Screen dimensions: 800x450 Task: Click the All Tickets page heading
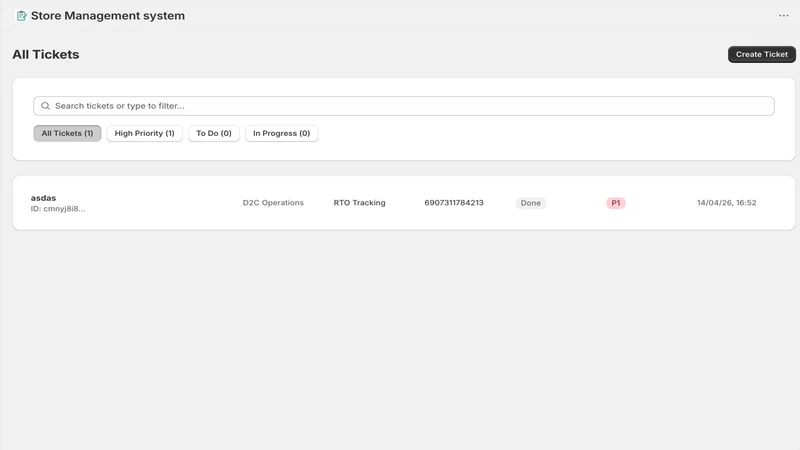pyautogui.click(x=46, y=54)
